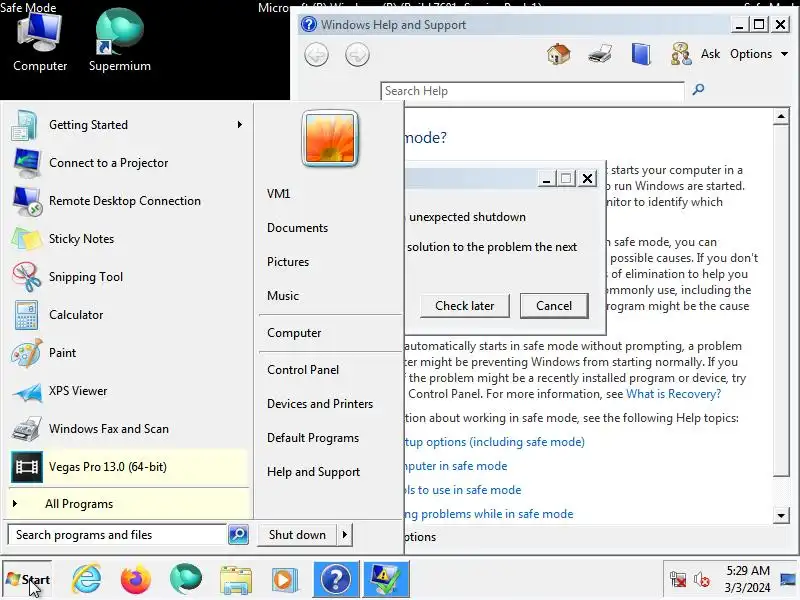Open the tools to use in safe mode link
The image size is (800, 600).
(x=463, y=490)
